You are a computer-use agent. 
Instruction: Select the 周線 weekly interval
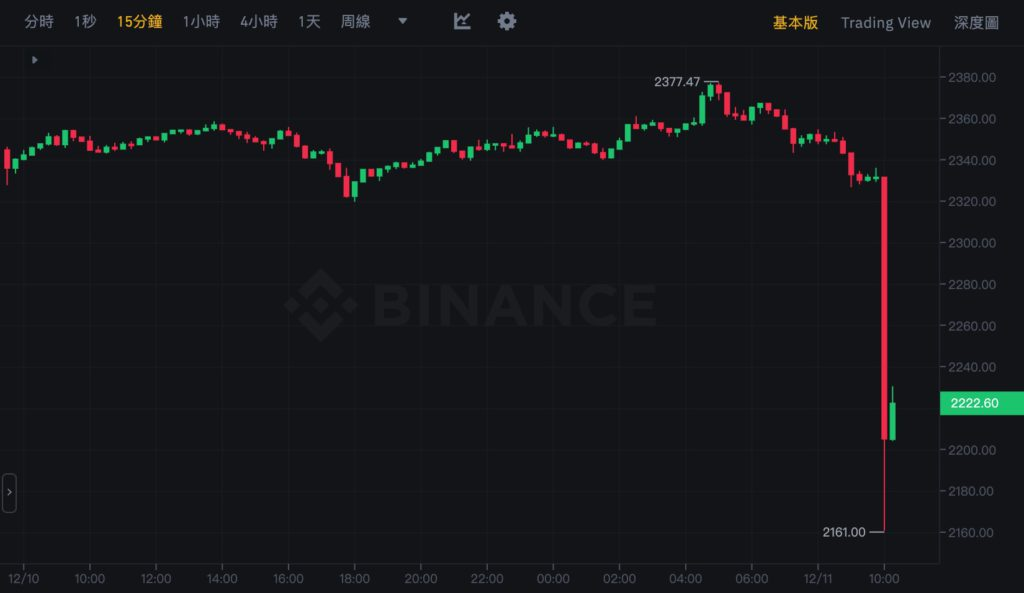356,21
